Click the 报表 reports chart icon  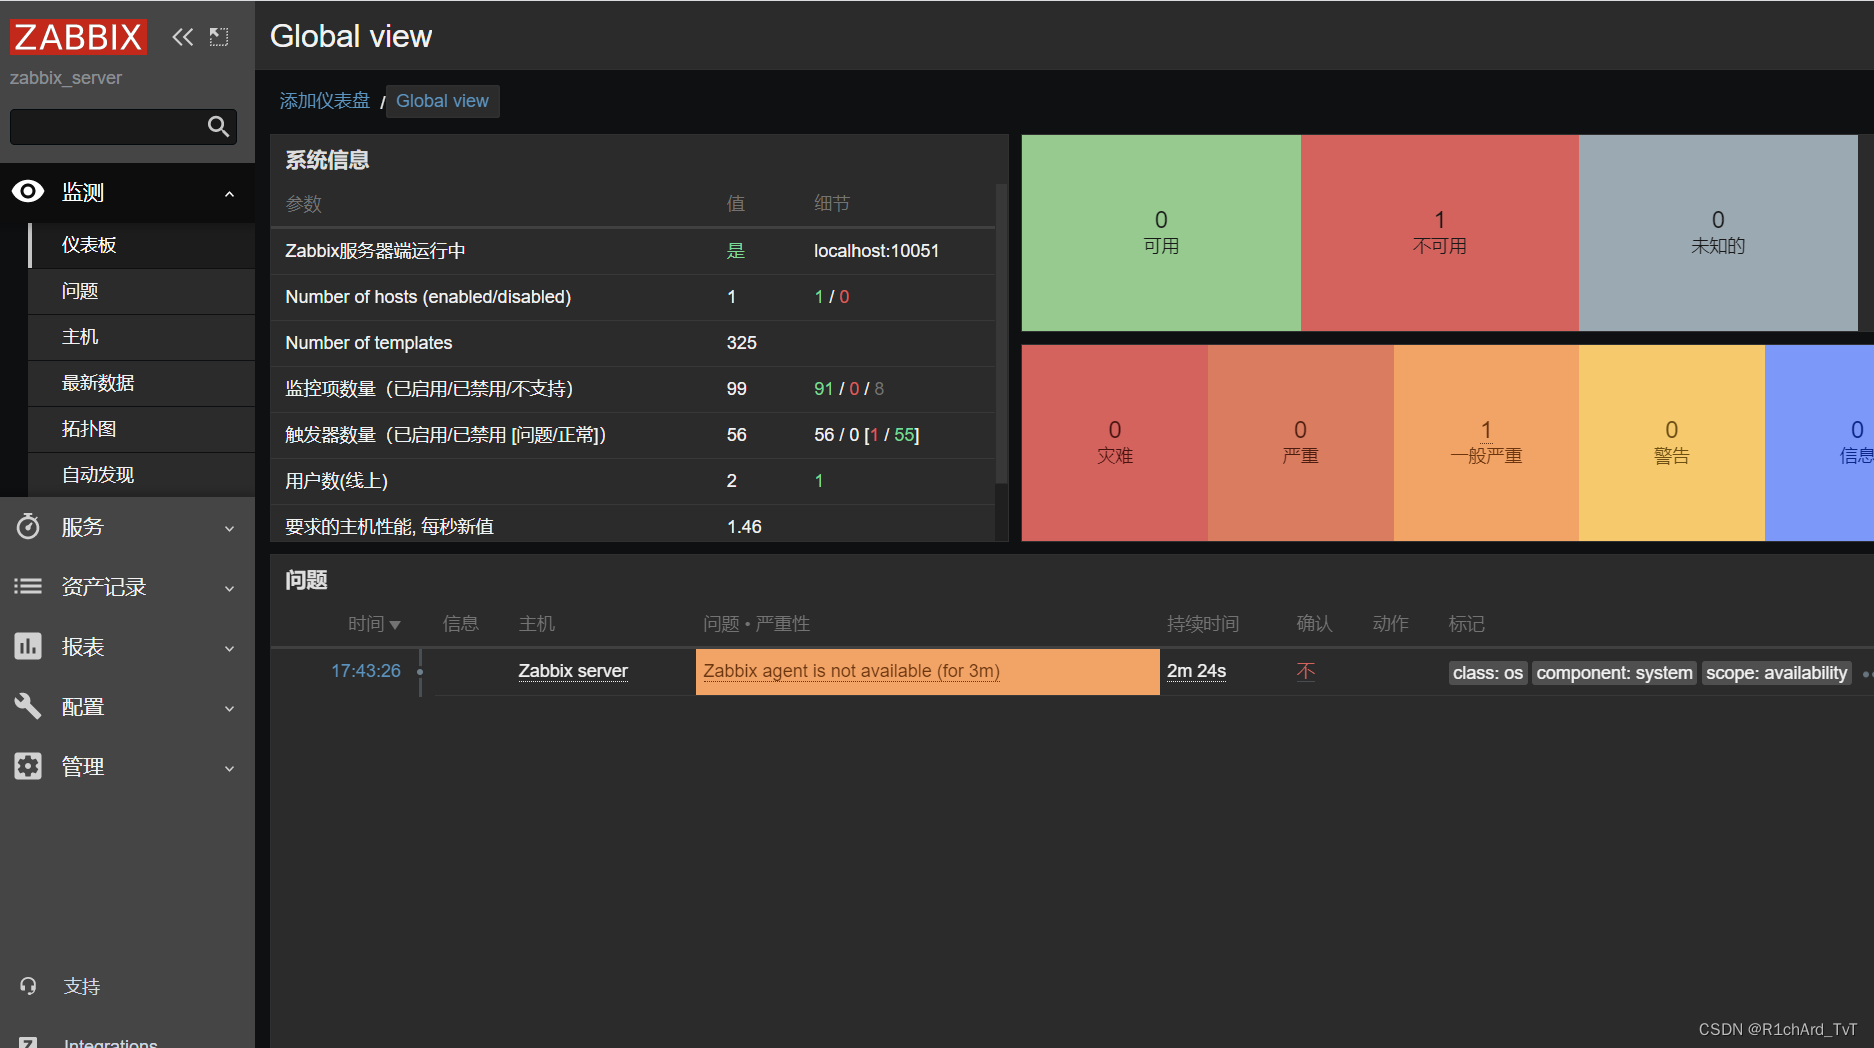coord(28,647)
